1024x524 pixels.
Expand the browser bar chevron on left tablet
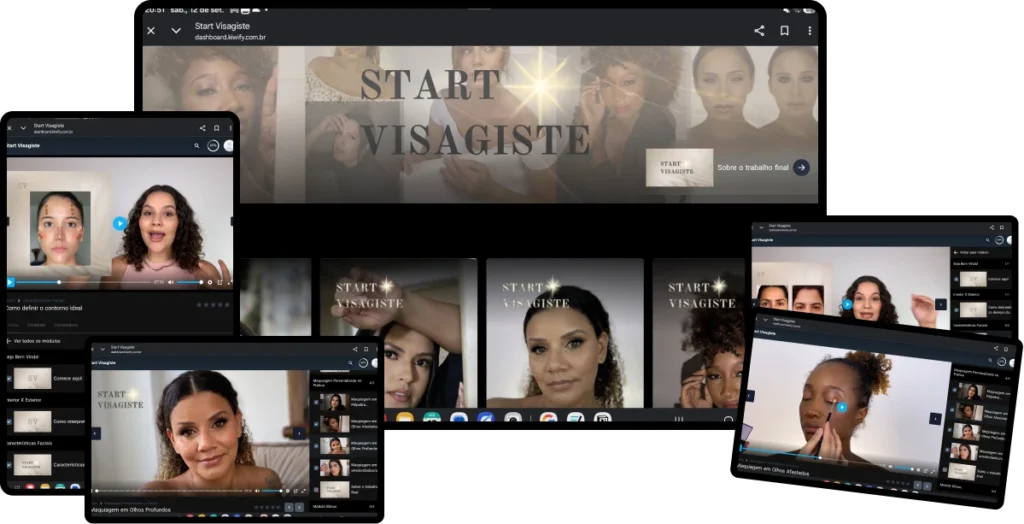(x=24, y=128)
